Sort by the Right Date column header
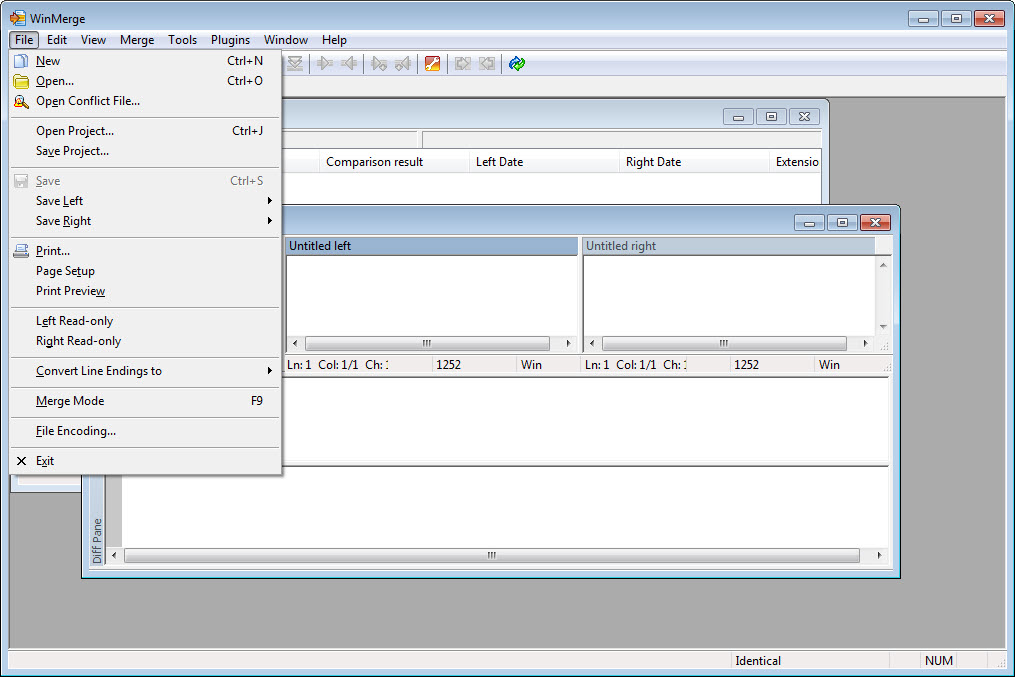This screenshot has width=1015, height=677. pyautogui.click(x=694, y=162)
